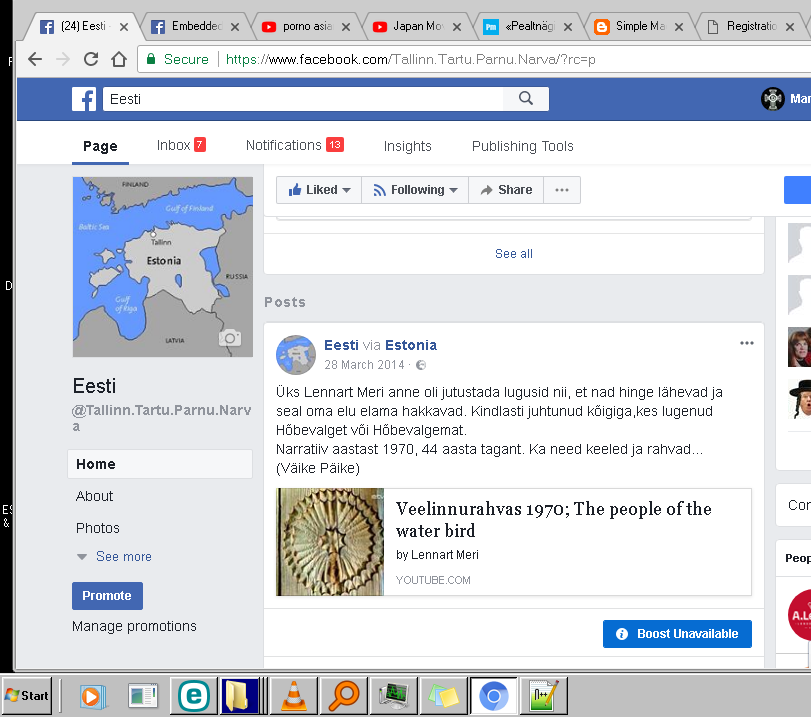Viewport: 811px width, 717px height.
Task: Click the profile avatar in header
Action: (x=773, y=98)
